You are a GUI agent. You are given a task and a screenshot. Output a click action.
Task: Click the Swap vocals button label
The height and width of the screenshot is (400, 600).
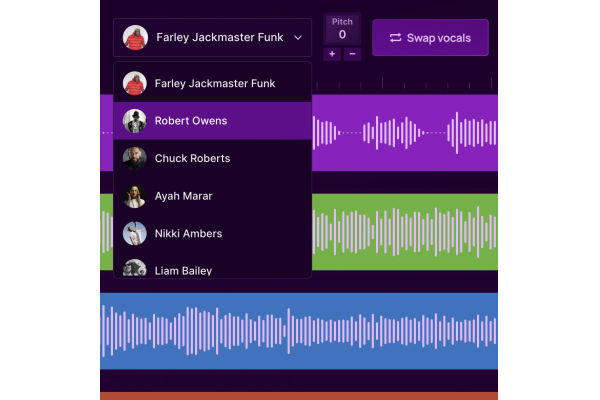pos(439,38)
